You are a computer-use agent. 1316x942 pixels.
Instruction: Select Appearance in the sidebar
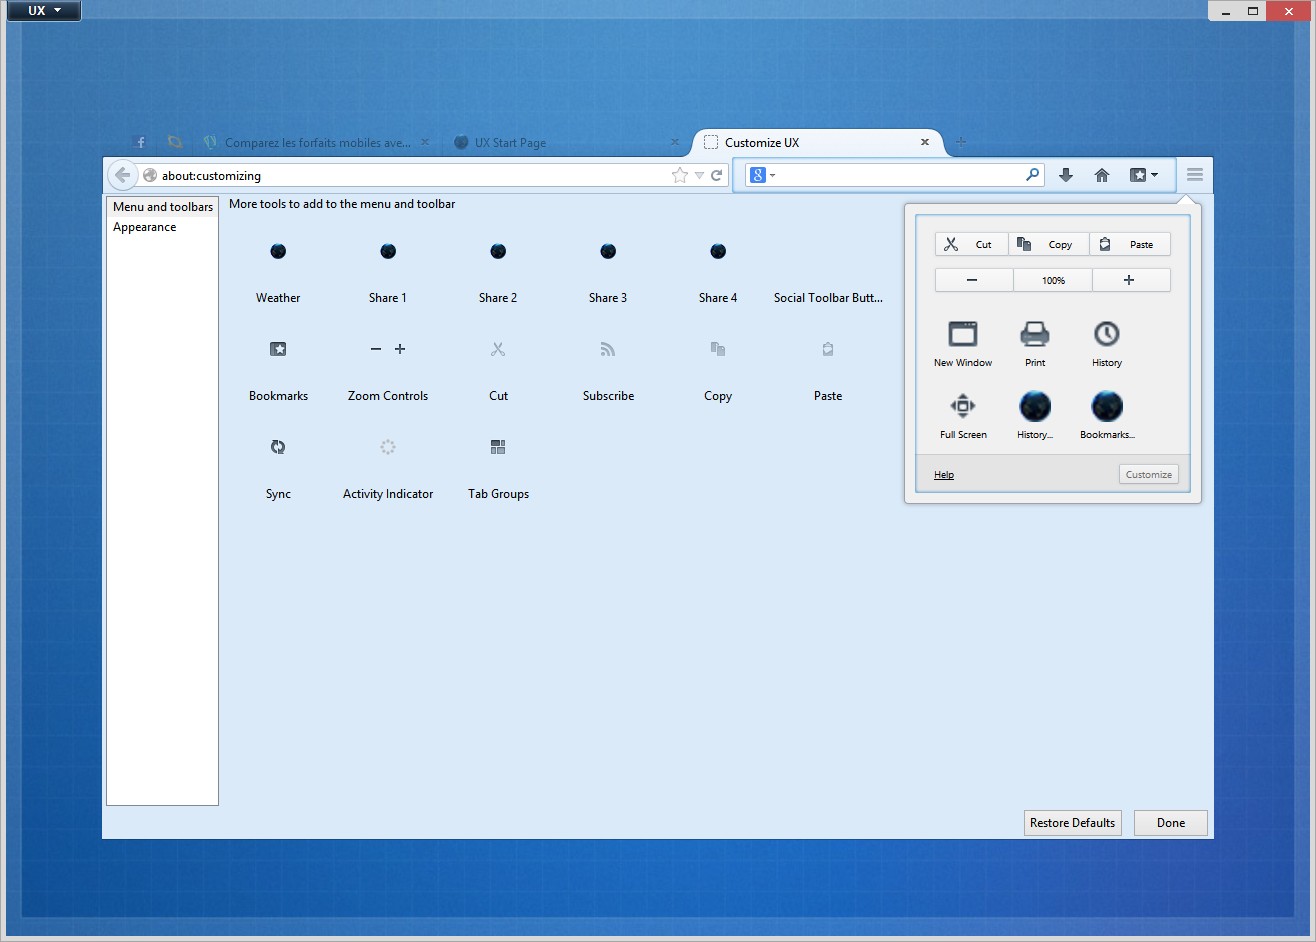(x=145, y=227)
